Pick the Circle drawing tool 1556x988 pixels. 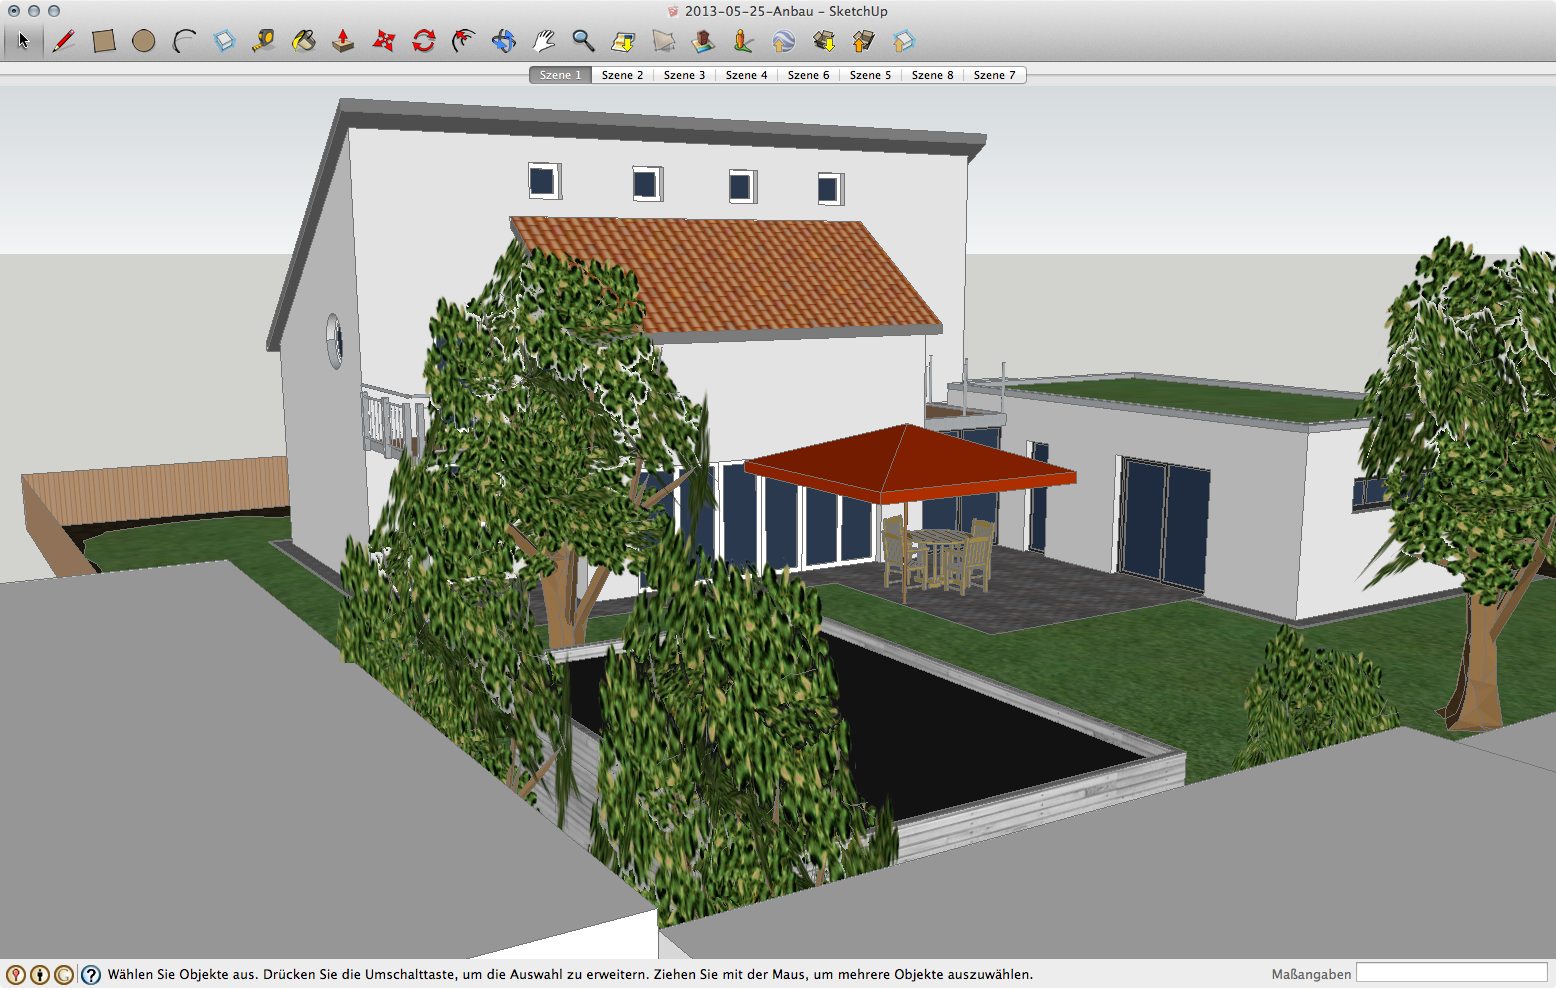(143, 41)
